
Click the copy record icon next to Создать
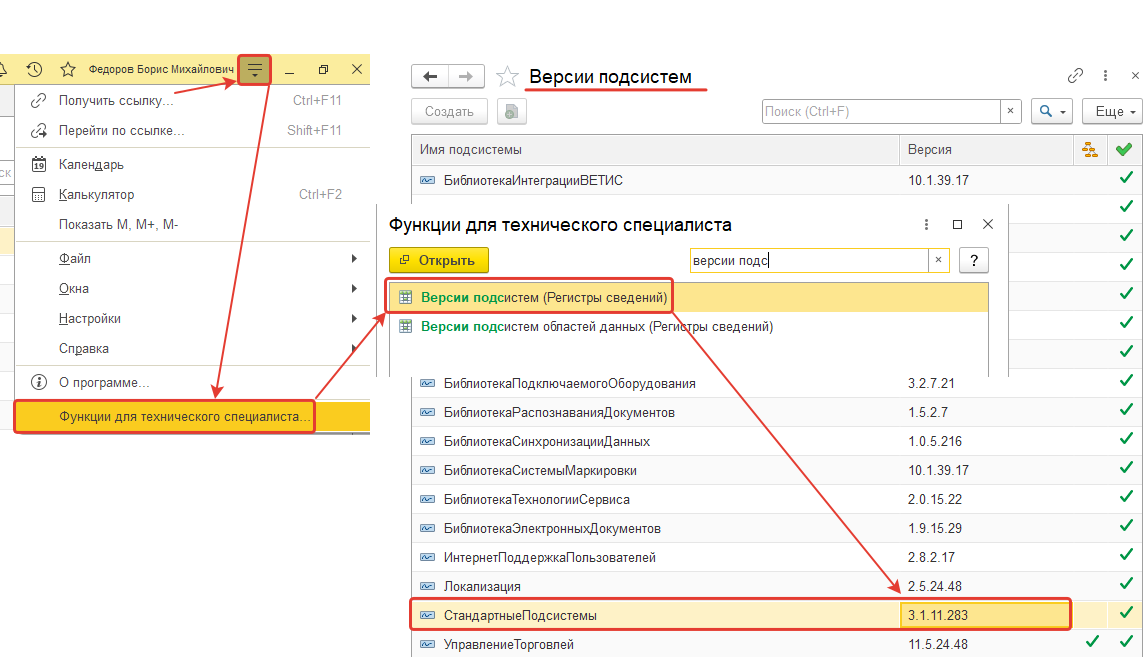point(512,112)
